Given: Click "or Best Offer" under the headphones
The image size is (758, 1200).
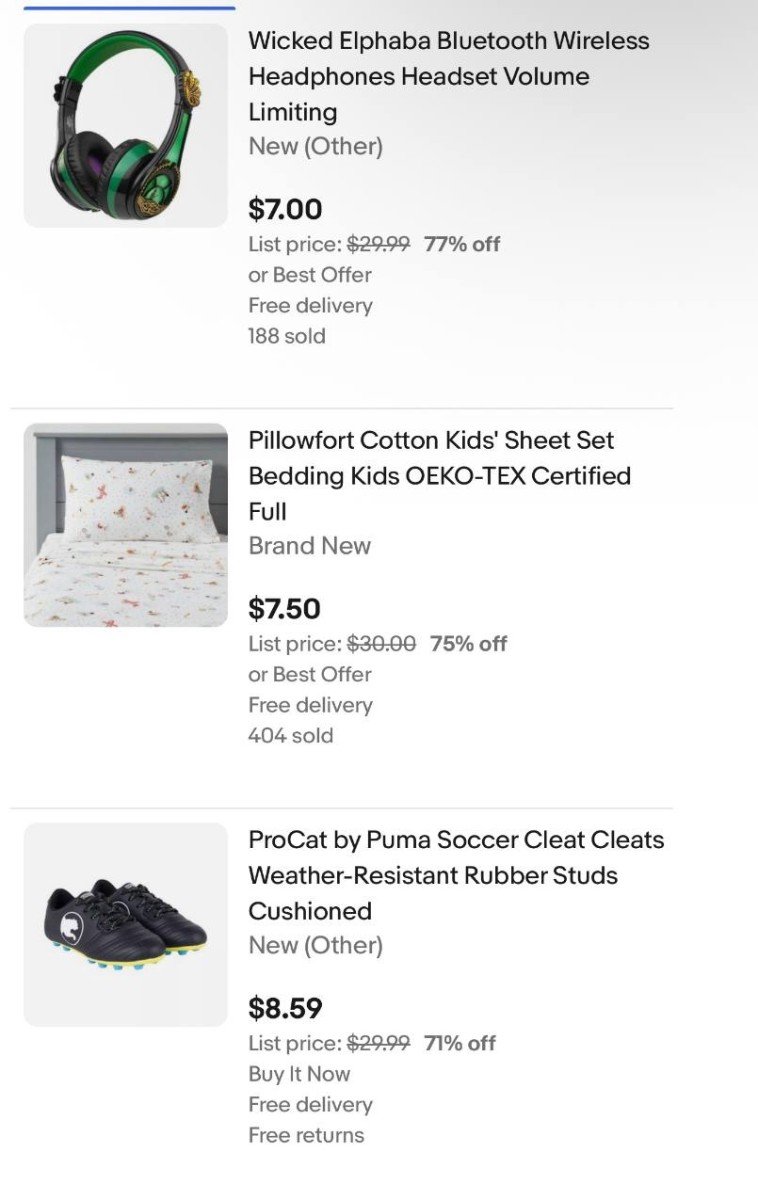Looking at the screenshot, I should [310, 275].
